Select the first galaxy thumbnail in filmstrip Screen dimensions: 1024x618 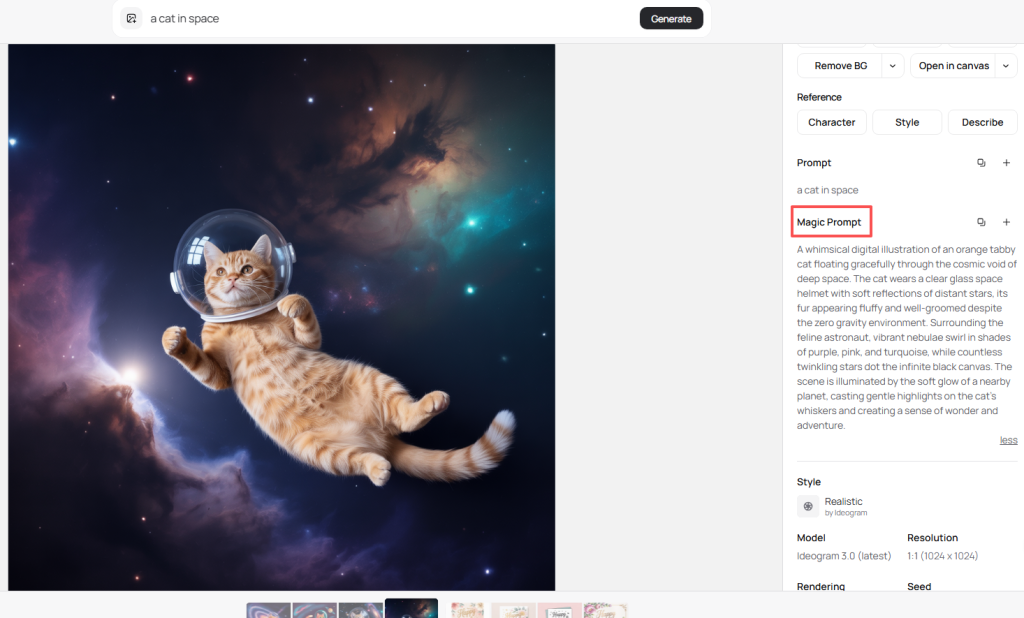point(268,610)
